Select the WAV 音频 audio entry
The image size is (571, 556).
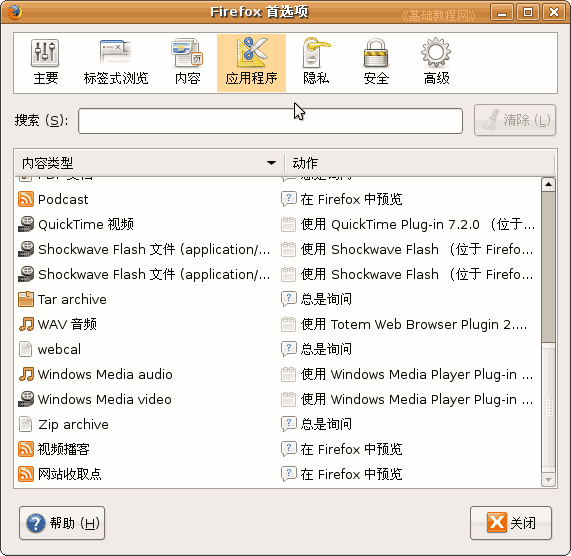tap(277, 324)
